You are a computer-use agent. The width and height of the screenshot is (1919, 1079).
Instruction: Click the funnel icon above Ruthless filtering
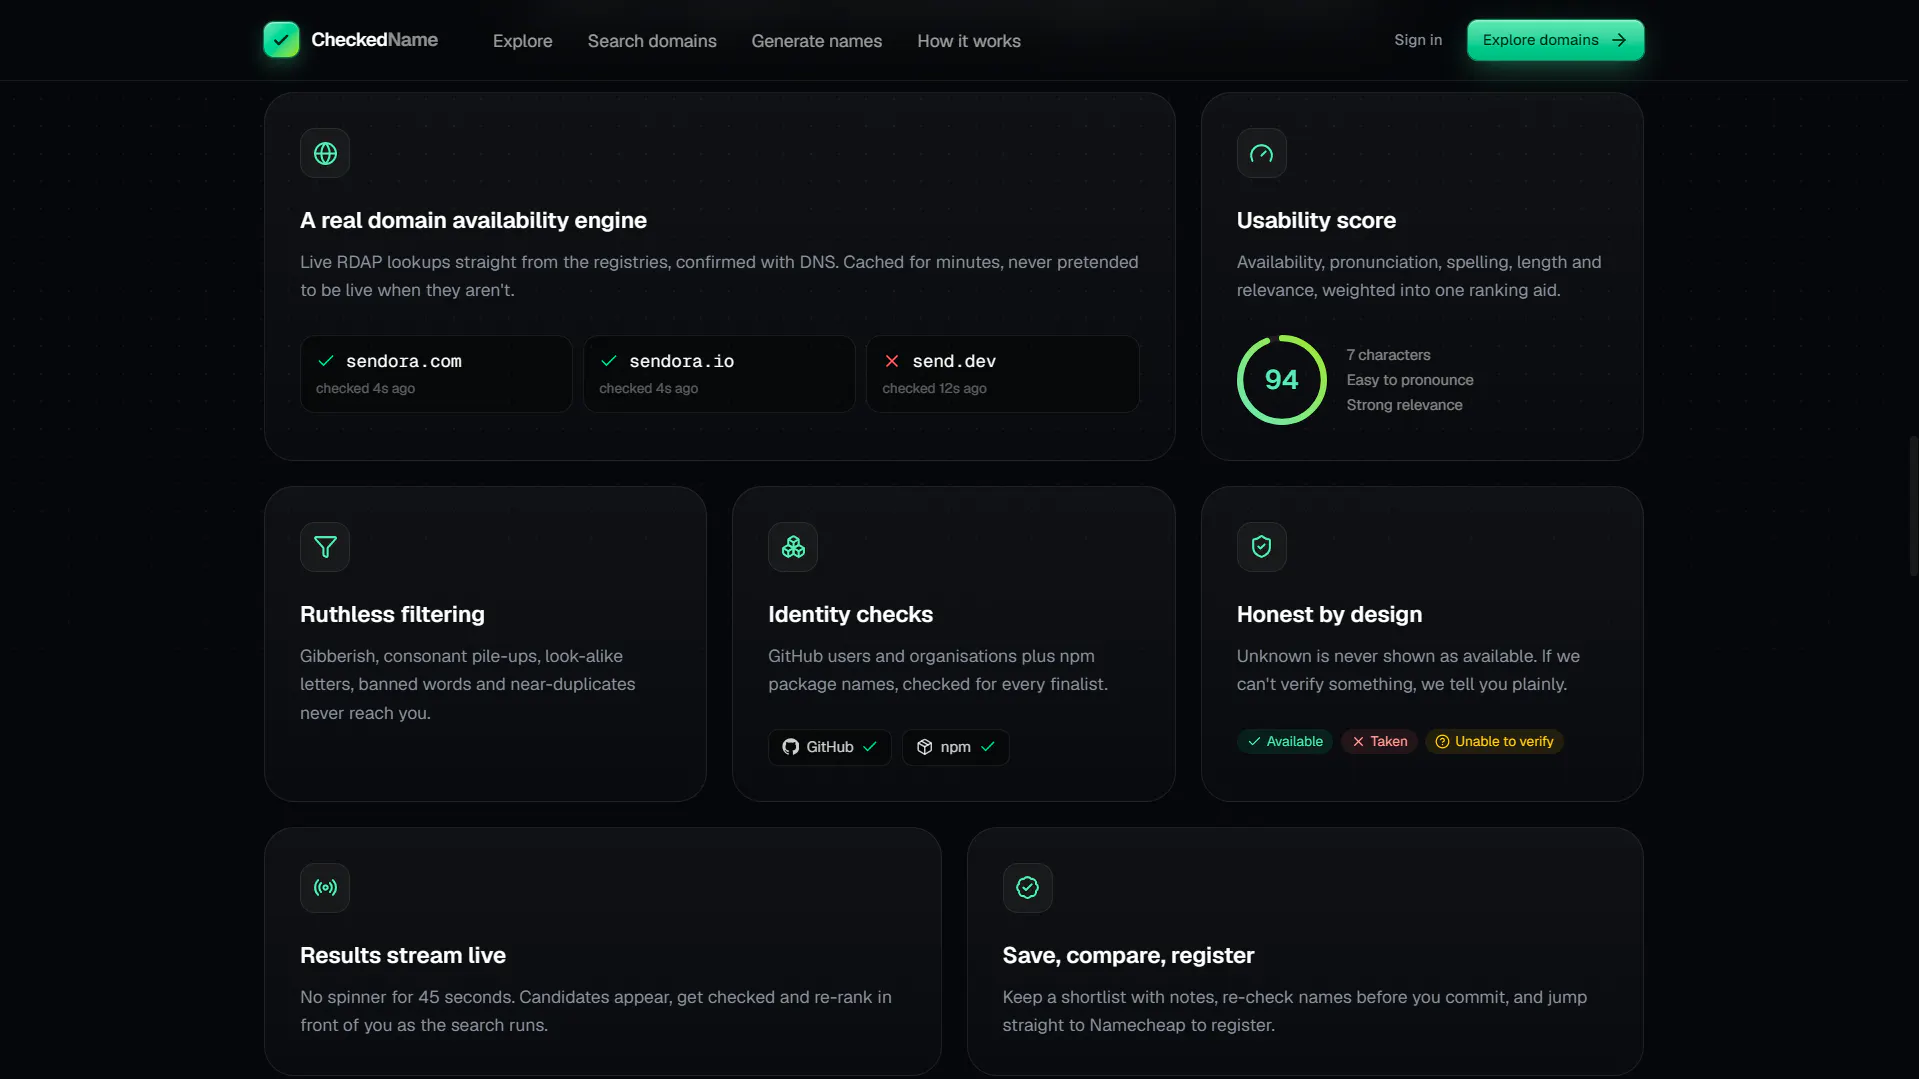tap(325, 547)
